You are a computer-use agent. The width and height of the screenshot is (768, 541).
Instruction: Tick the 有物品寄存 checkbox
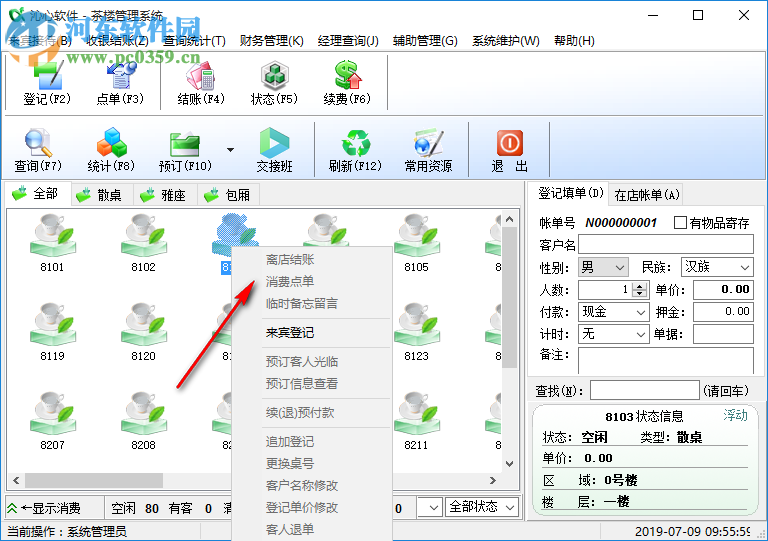[680, 223]
